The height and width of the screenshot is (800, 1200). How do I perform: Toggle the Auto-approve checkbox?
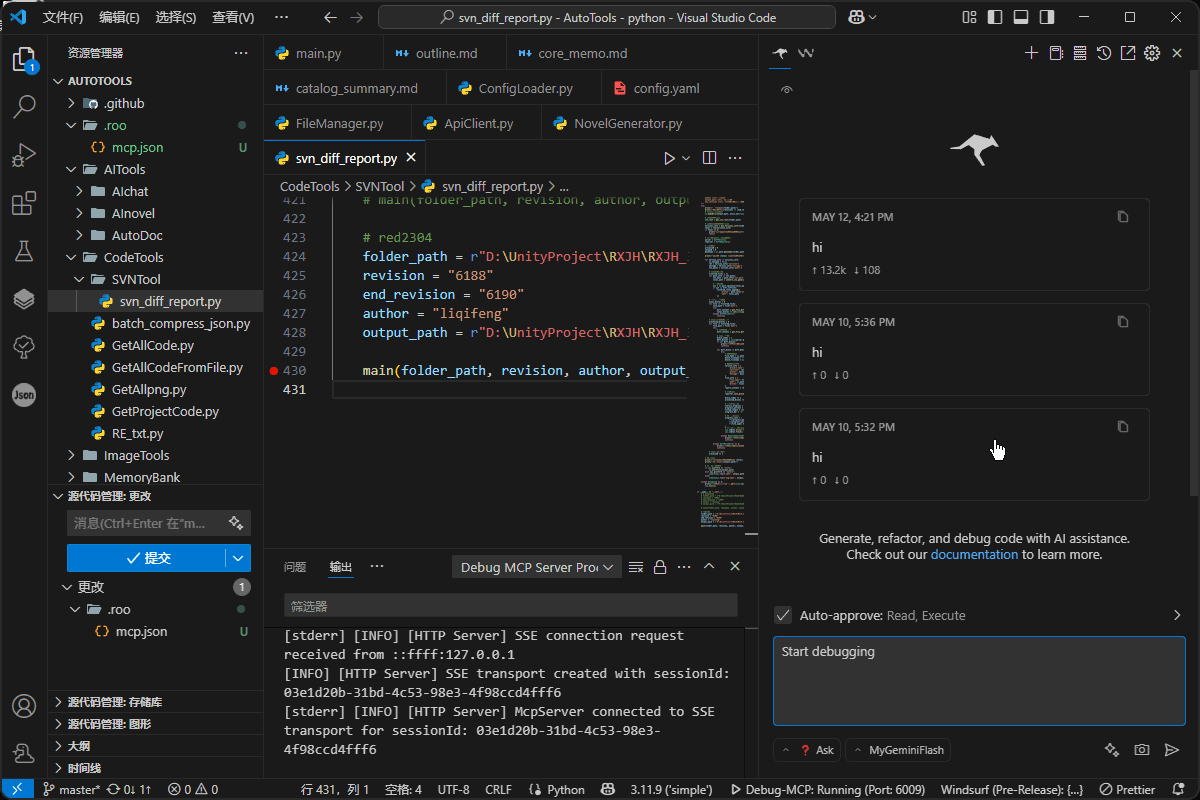783,615
